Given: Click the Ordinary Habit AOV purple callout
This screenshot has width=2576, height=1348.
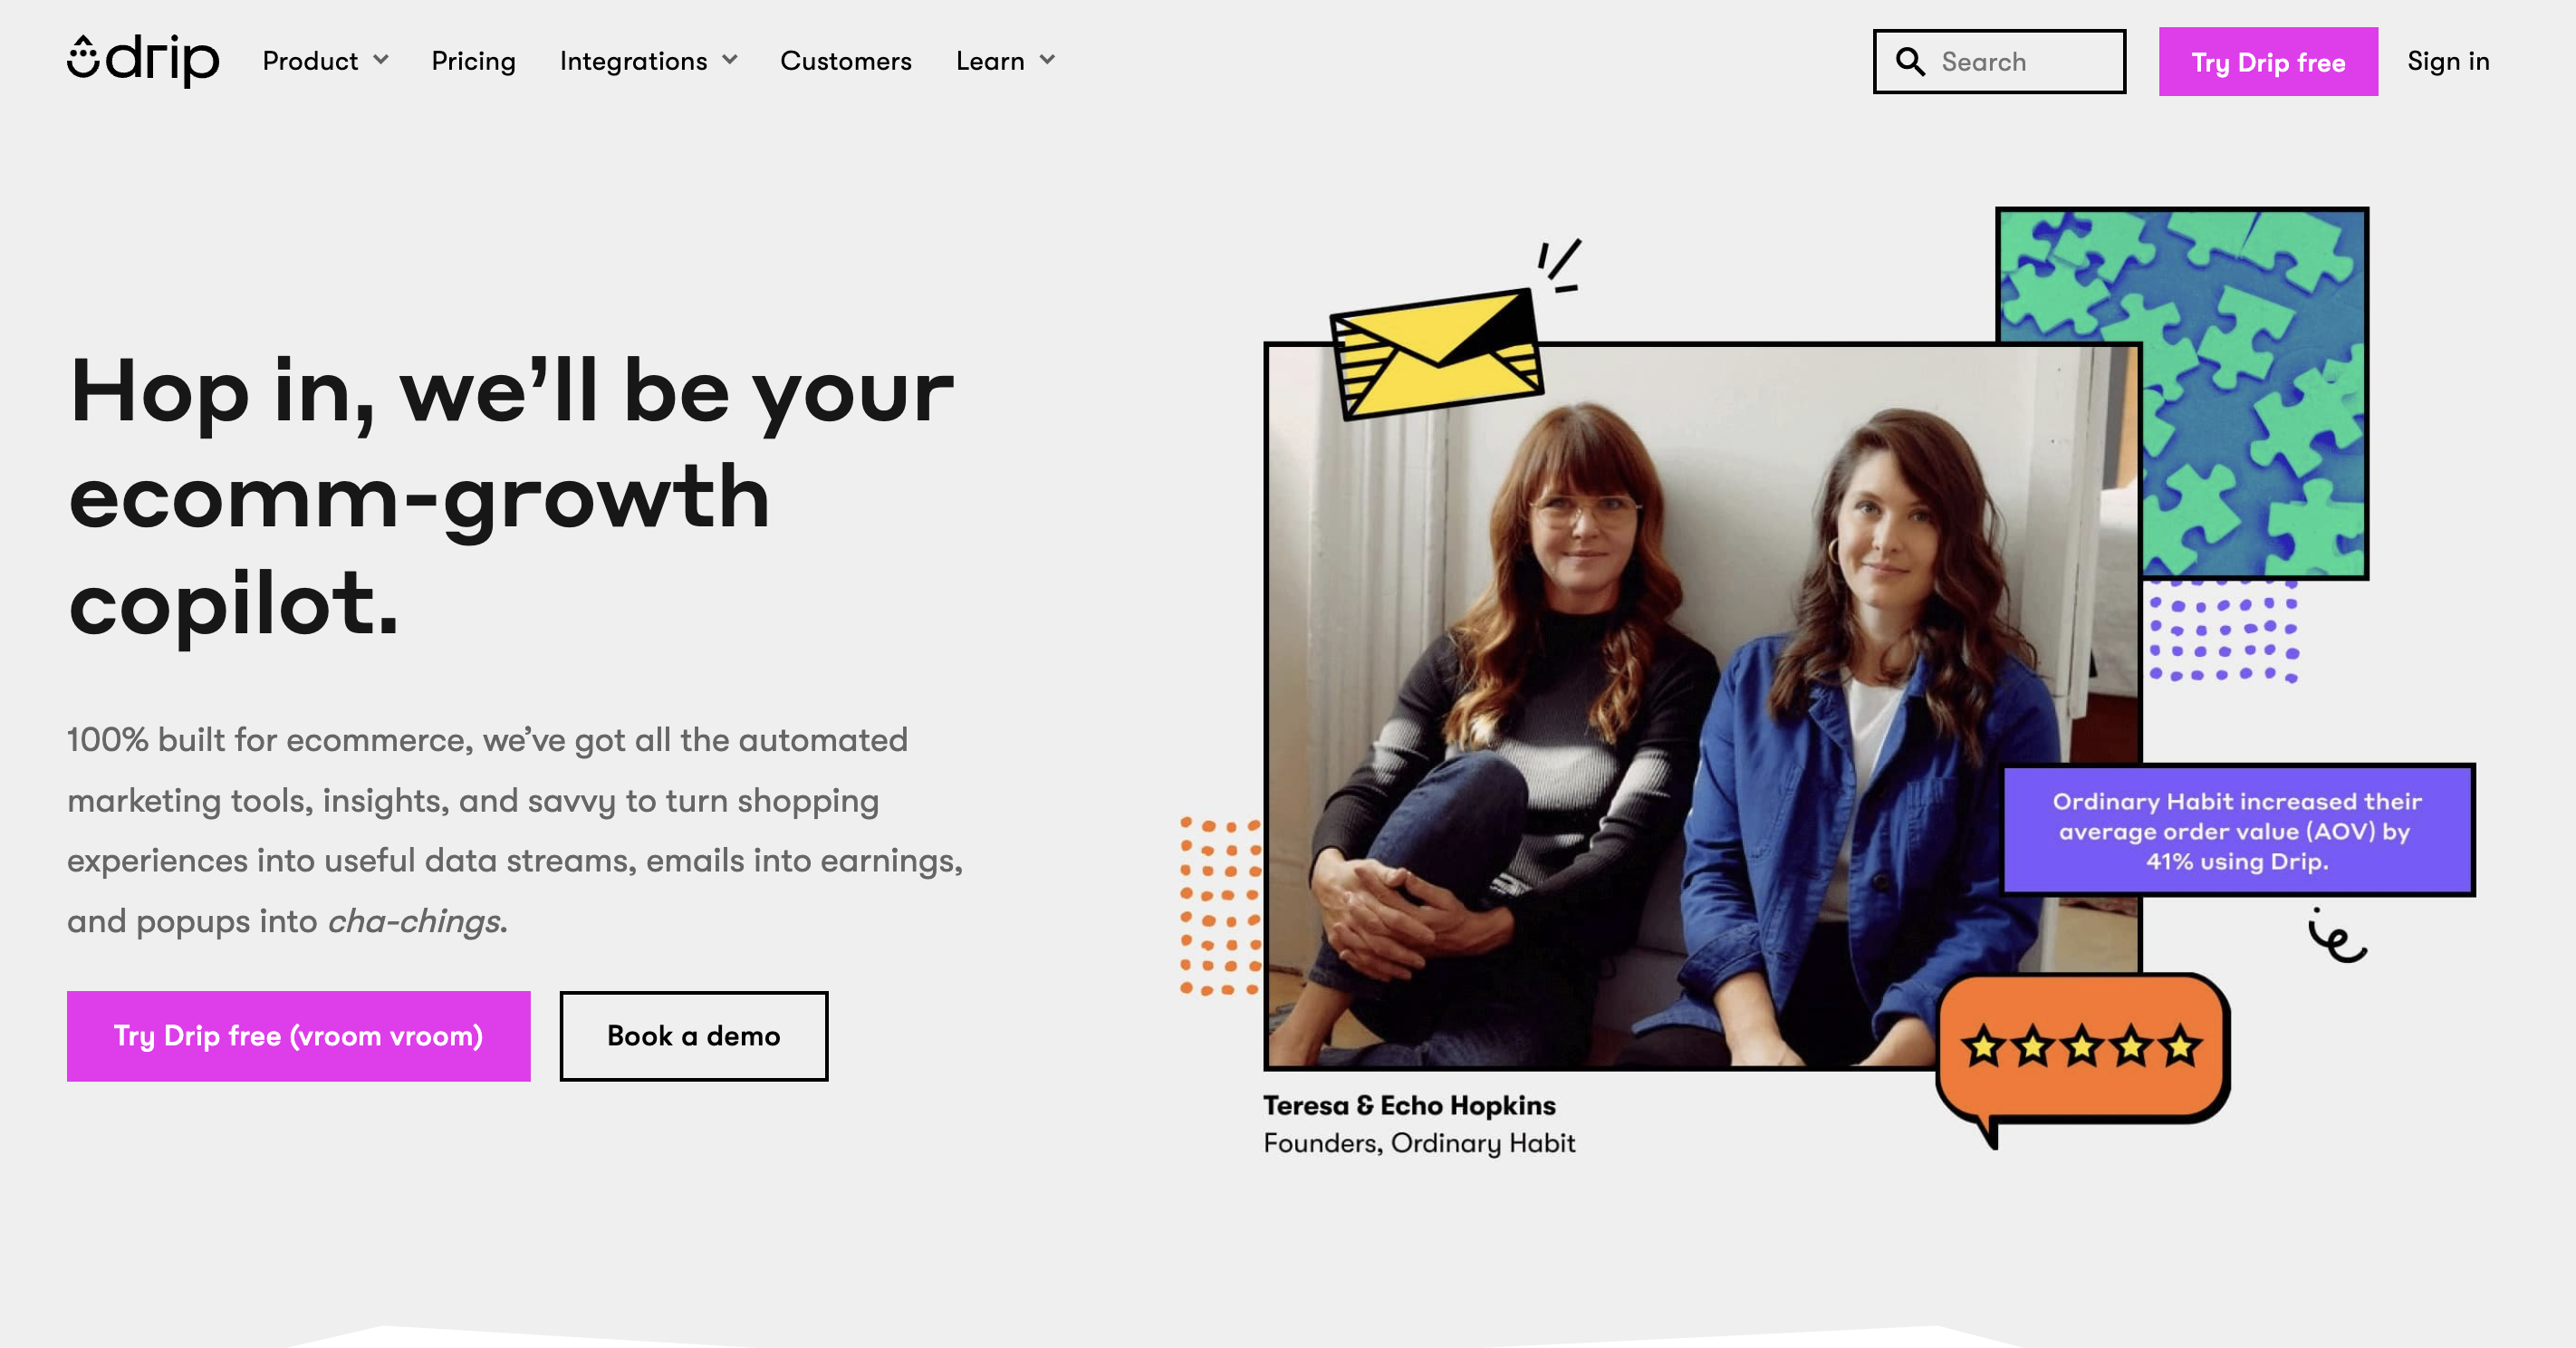Looking at the screenshot, I should 2237,830.
